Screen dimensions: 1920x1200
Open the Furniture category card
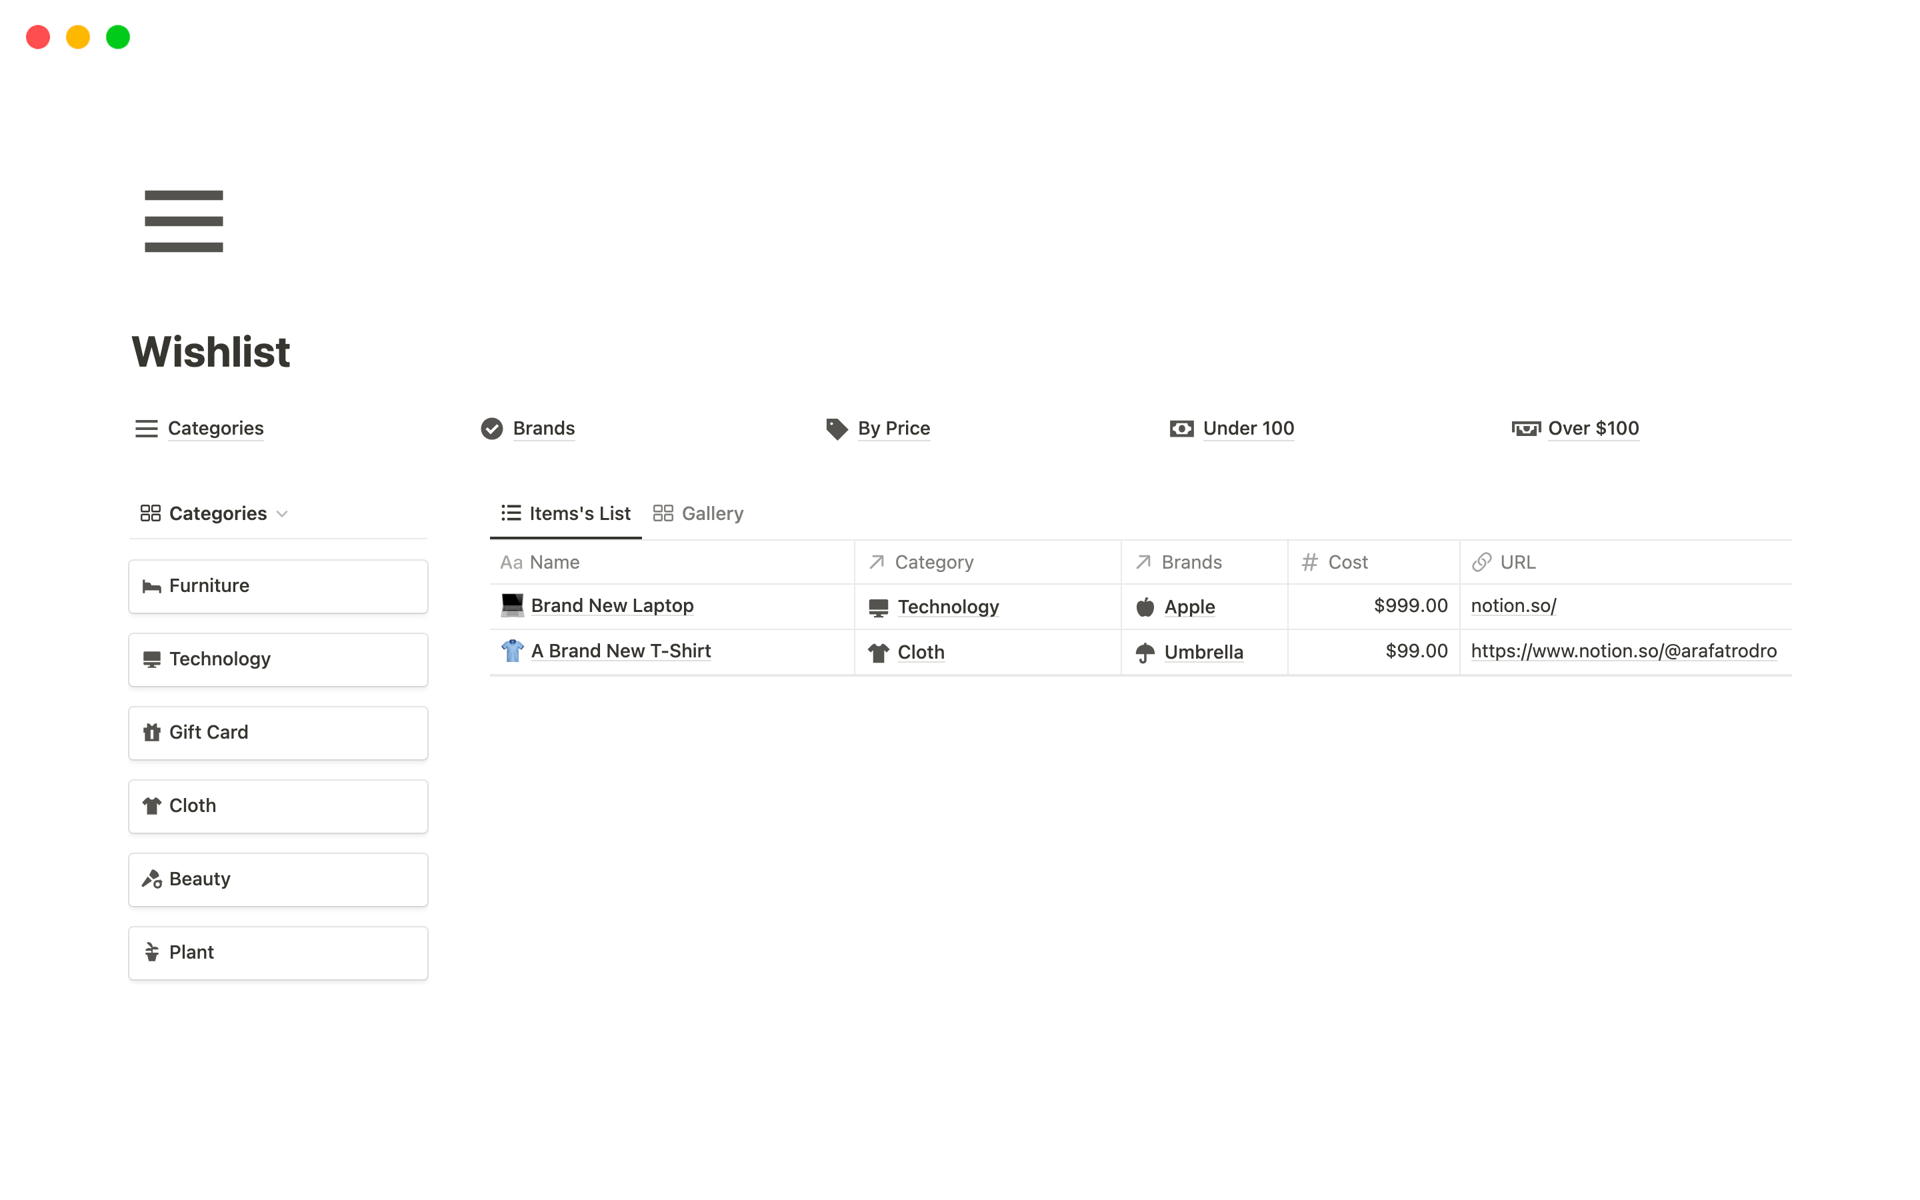point(278,586)
